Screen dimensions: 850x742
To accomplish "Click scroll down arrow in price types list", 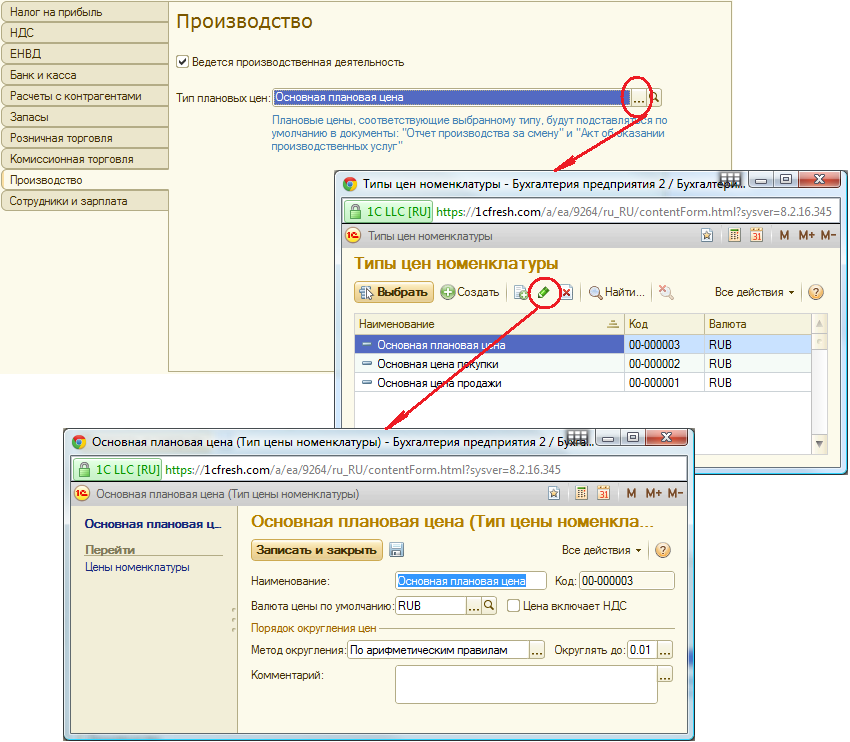I will pos(819,444).
